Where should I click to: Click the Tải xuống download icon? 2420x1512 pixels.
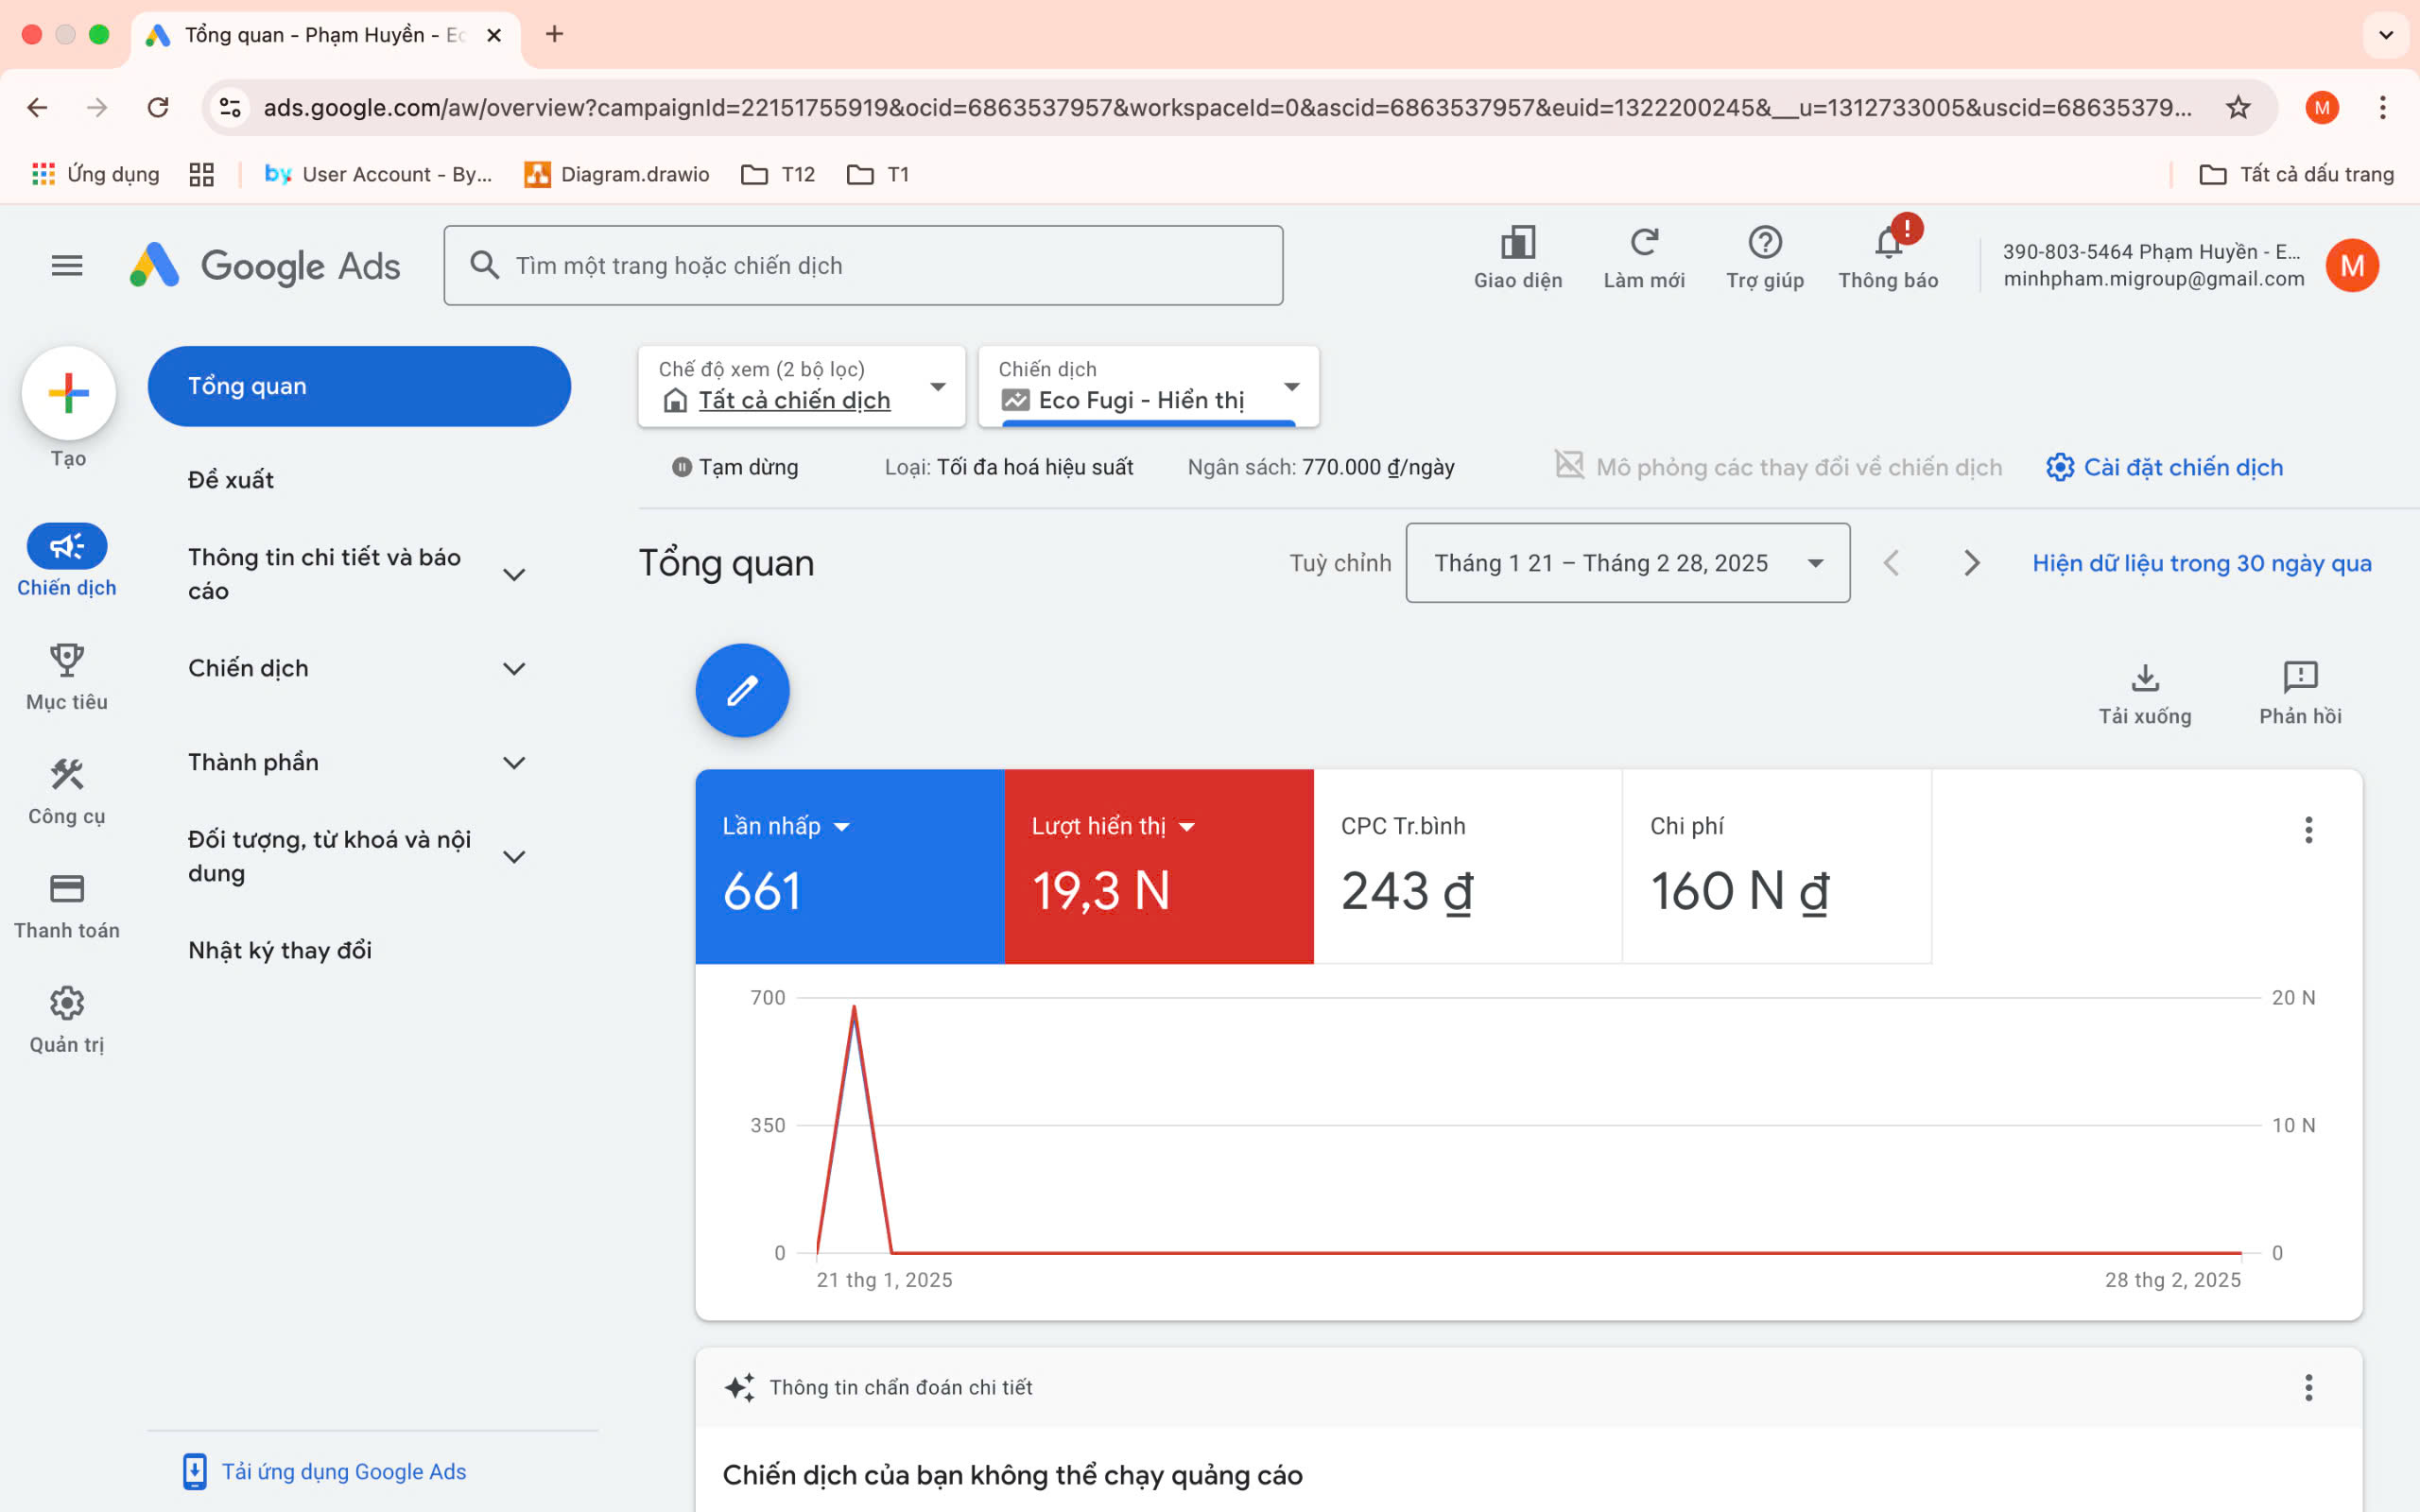tap(2144, 679)
